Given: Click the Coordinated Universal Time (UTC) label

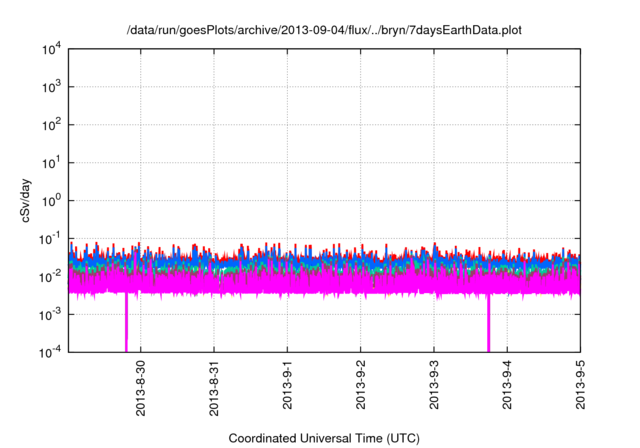Looking at the screenshot, I should tap(324, 438).
